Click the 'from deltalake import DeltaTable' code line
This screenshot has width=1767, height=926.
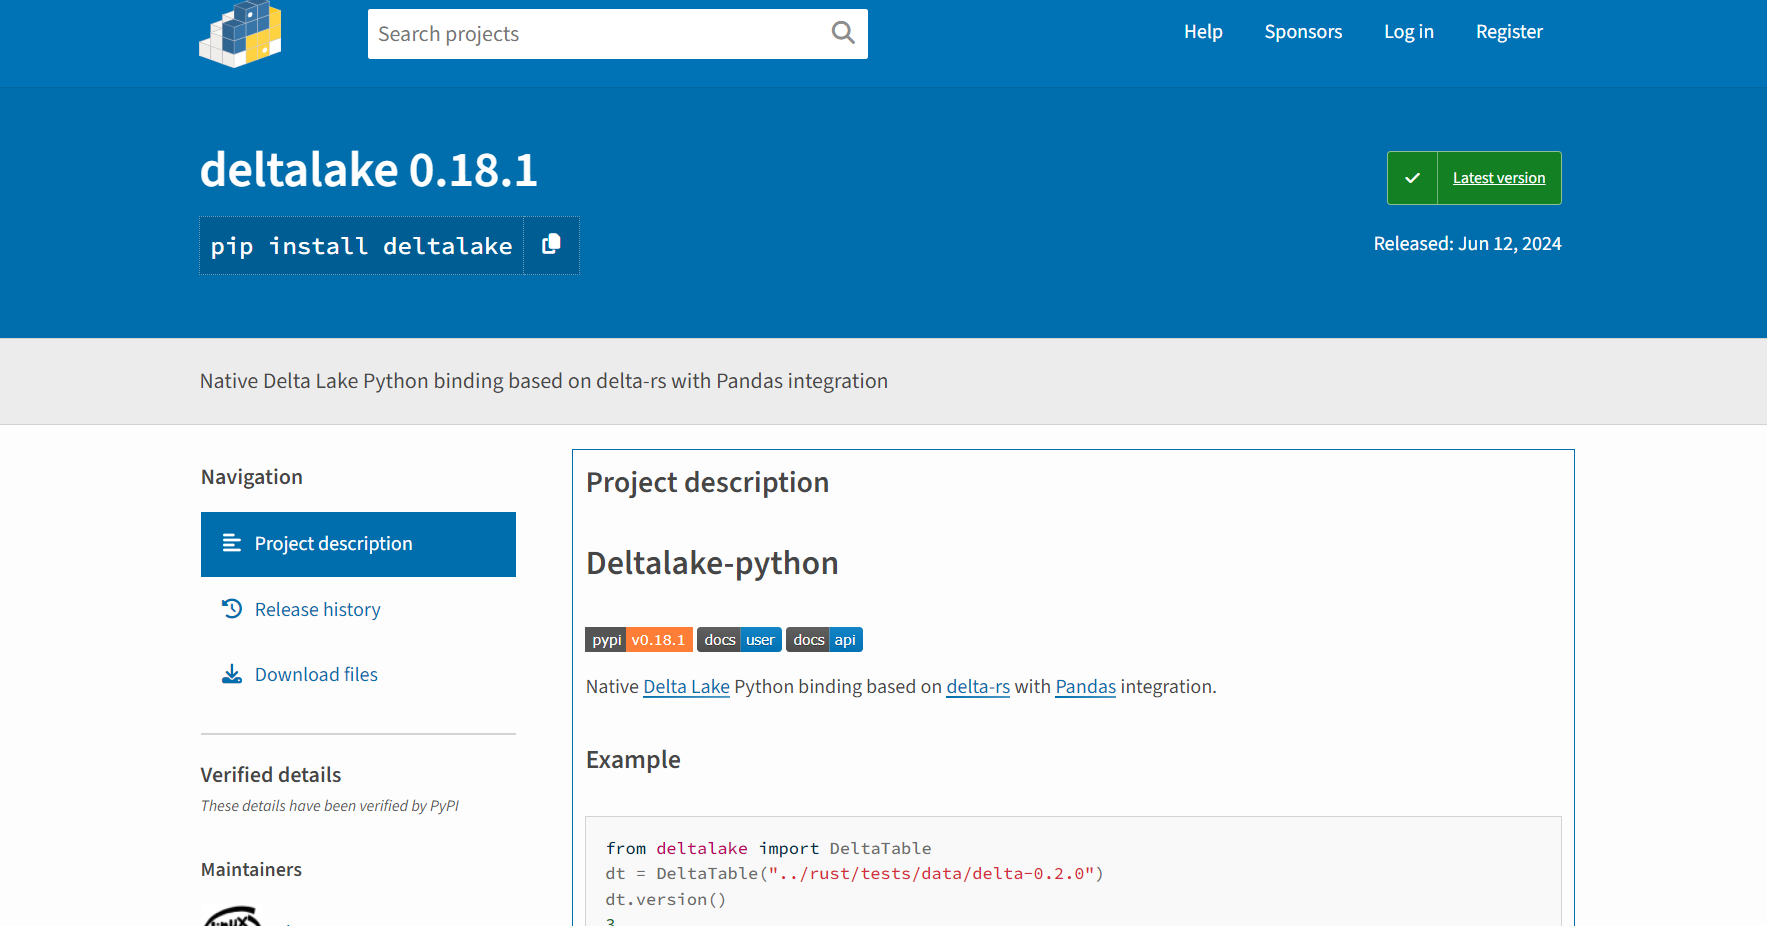pos(768,848)
